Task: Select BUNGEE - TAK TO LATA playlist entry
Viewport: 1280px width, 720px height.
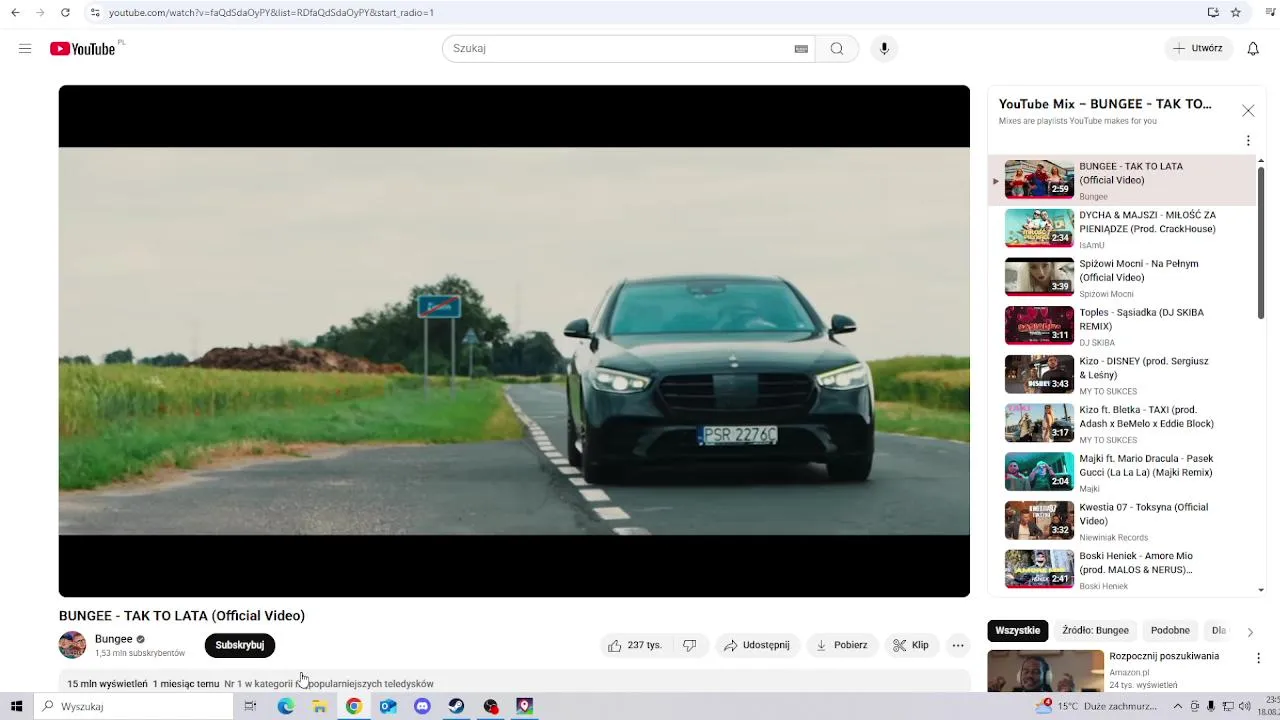Action: point(1120,180)
